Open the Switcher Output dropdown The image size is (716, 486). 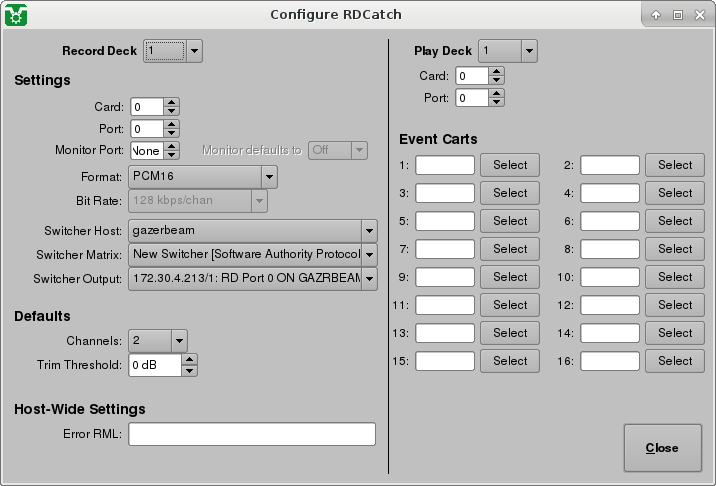pos(368,279)
